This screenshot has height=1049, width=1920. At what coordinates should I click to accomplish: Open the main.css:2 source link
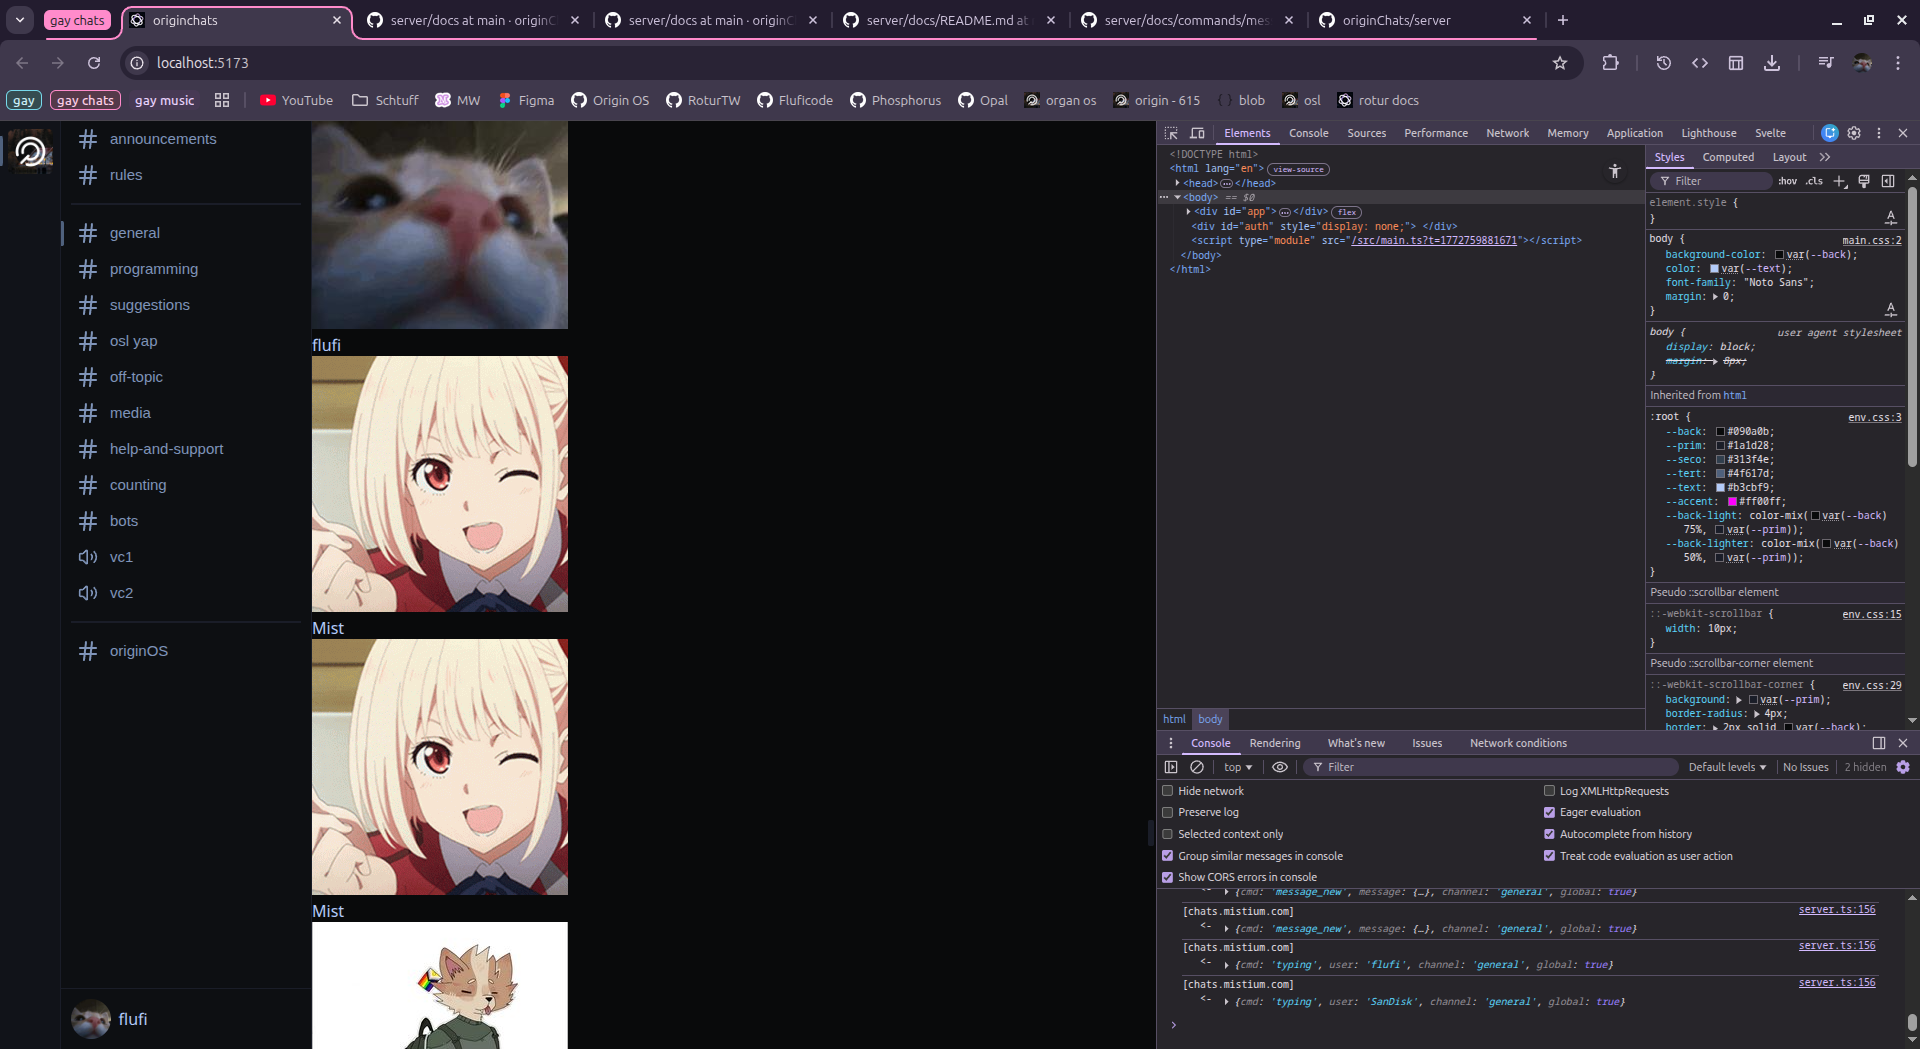pyautogui.click(x=1872, y=240)
